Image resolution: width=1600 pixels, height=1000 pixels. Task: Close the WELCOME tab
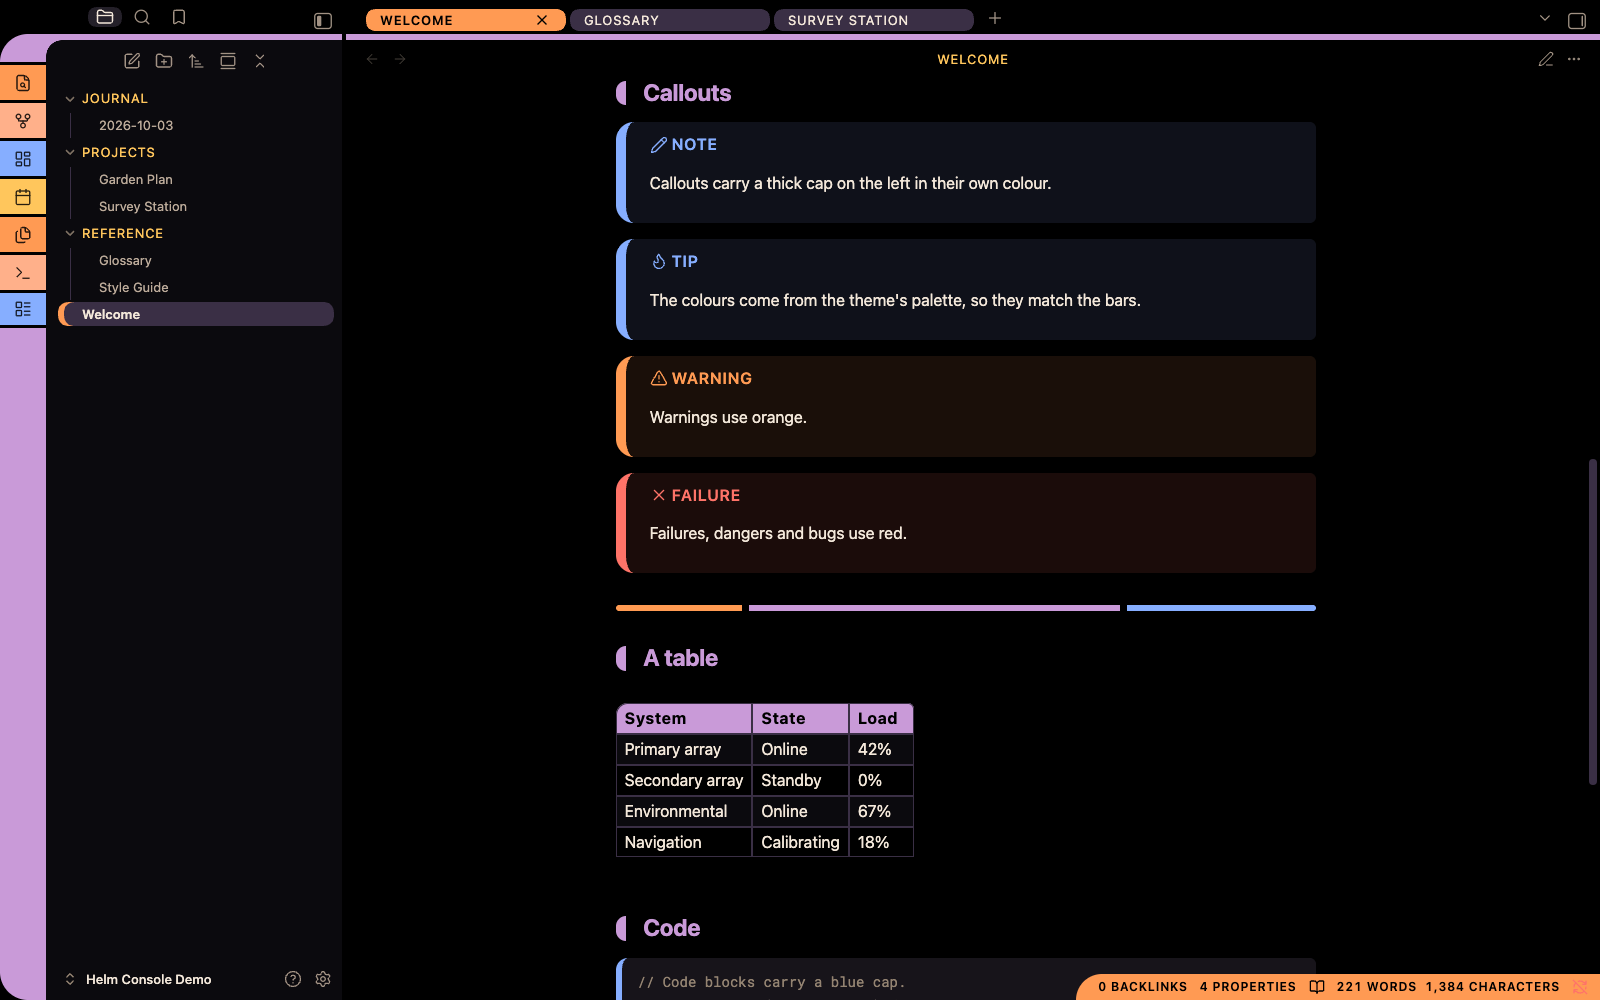[x=542, y=20]
